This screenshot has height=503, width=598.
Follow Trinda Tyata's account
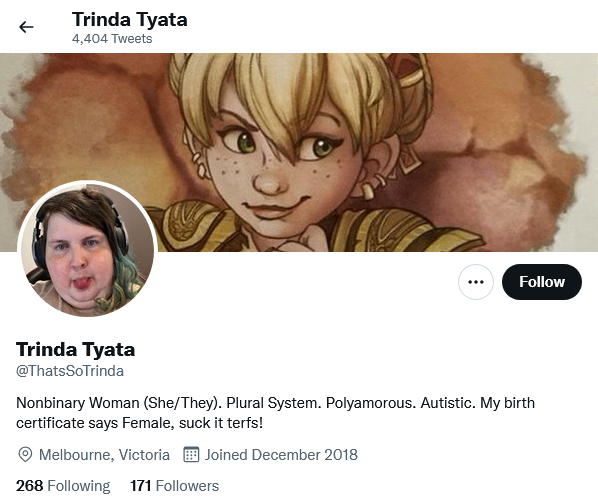[x=542, y=282]
